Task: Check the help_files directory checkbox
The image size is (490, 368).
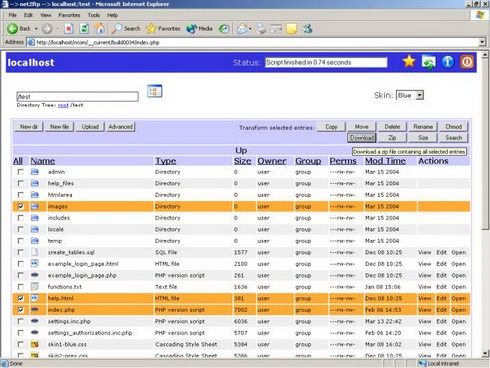Action: click(21, 183)
